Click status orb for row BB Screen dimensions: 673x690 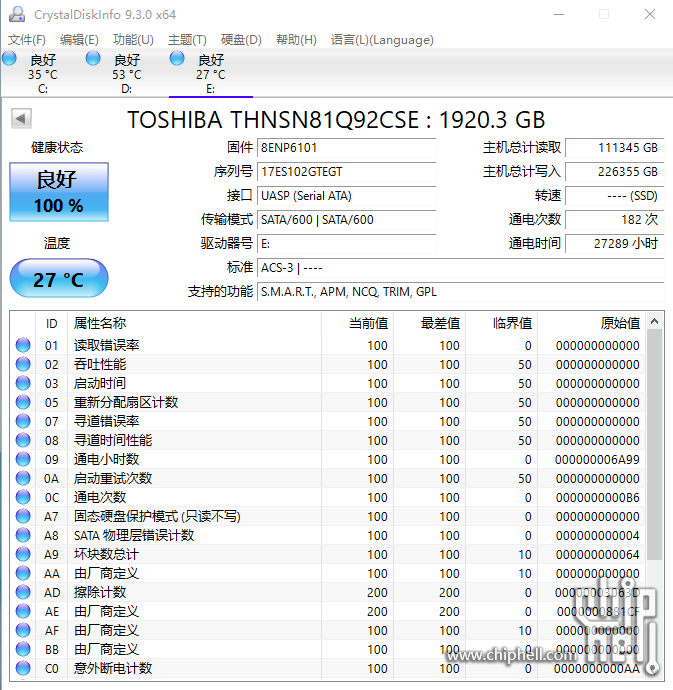[x=23, y=649]
